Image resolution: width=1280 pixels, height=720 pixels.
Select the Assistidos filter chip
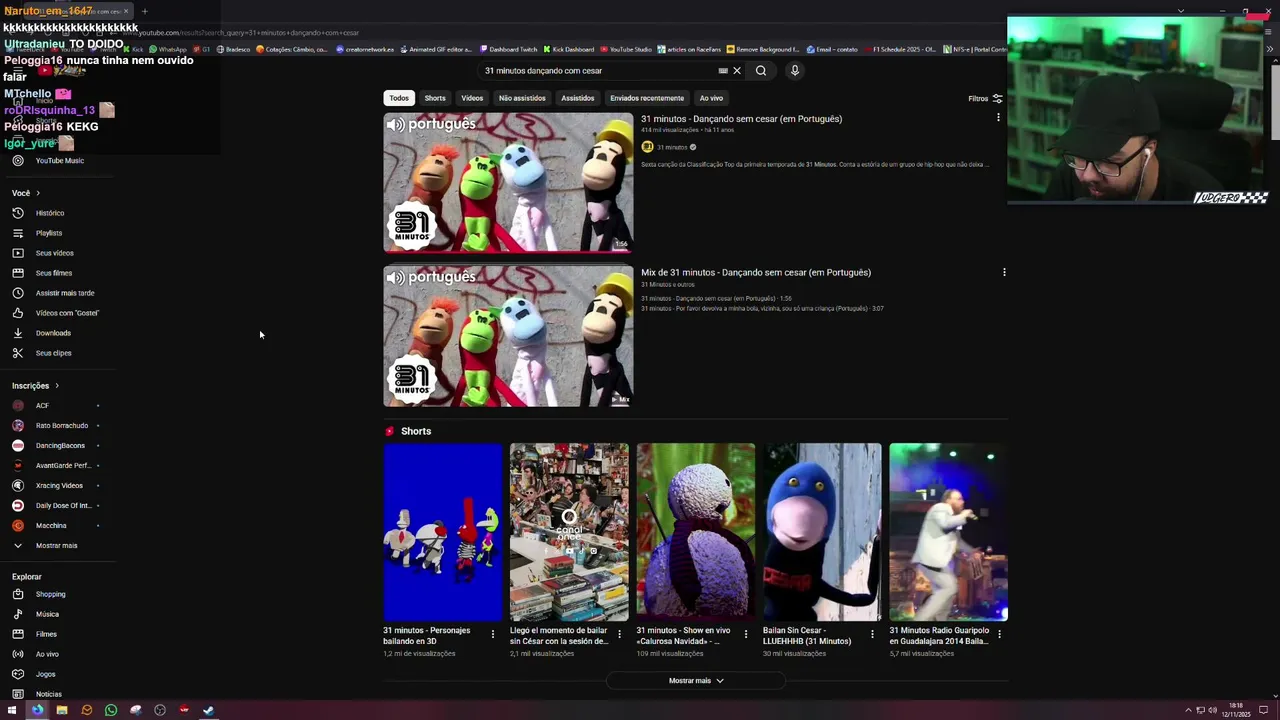pyautogui.click(x=577, y=98)
